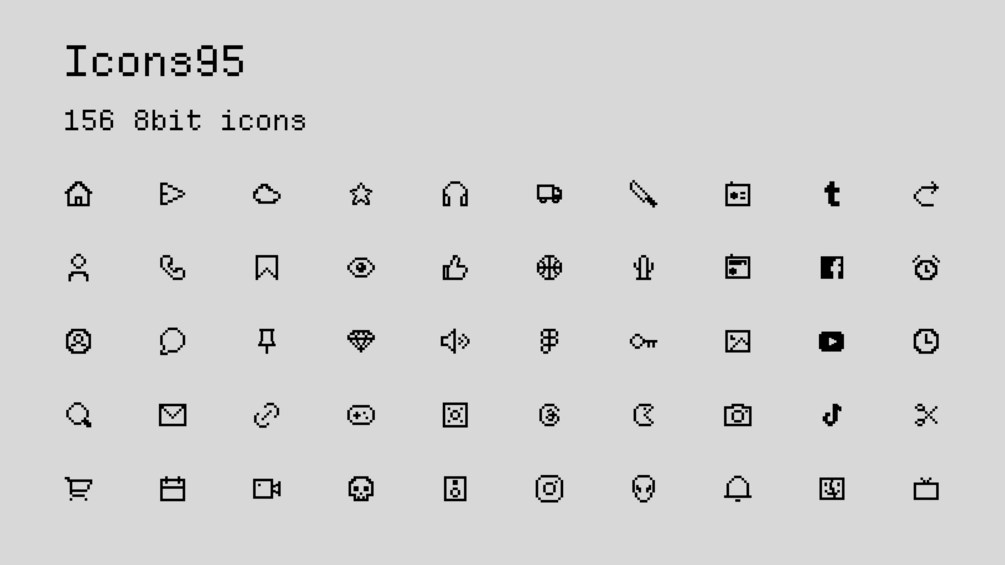Select the eye icon
Screen dimensions: 1005x565
pyautogui.click(x=361, y=268)
